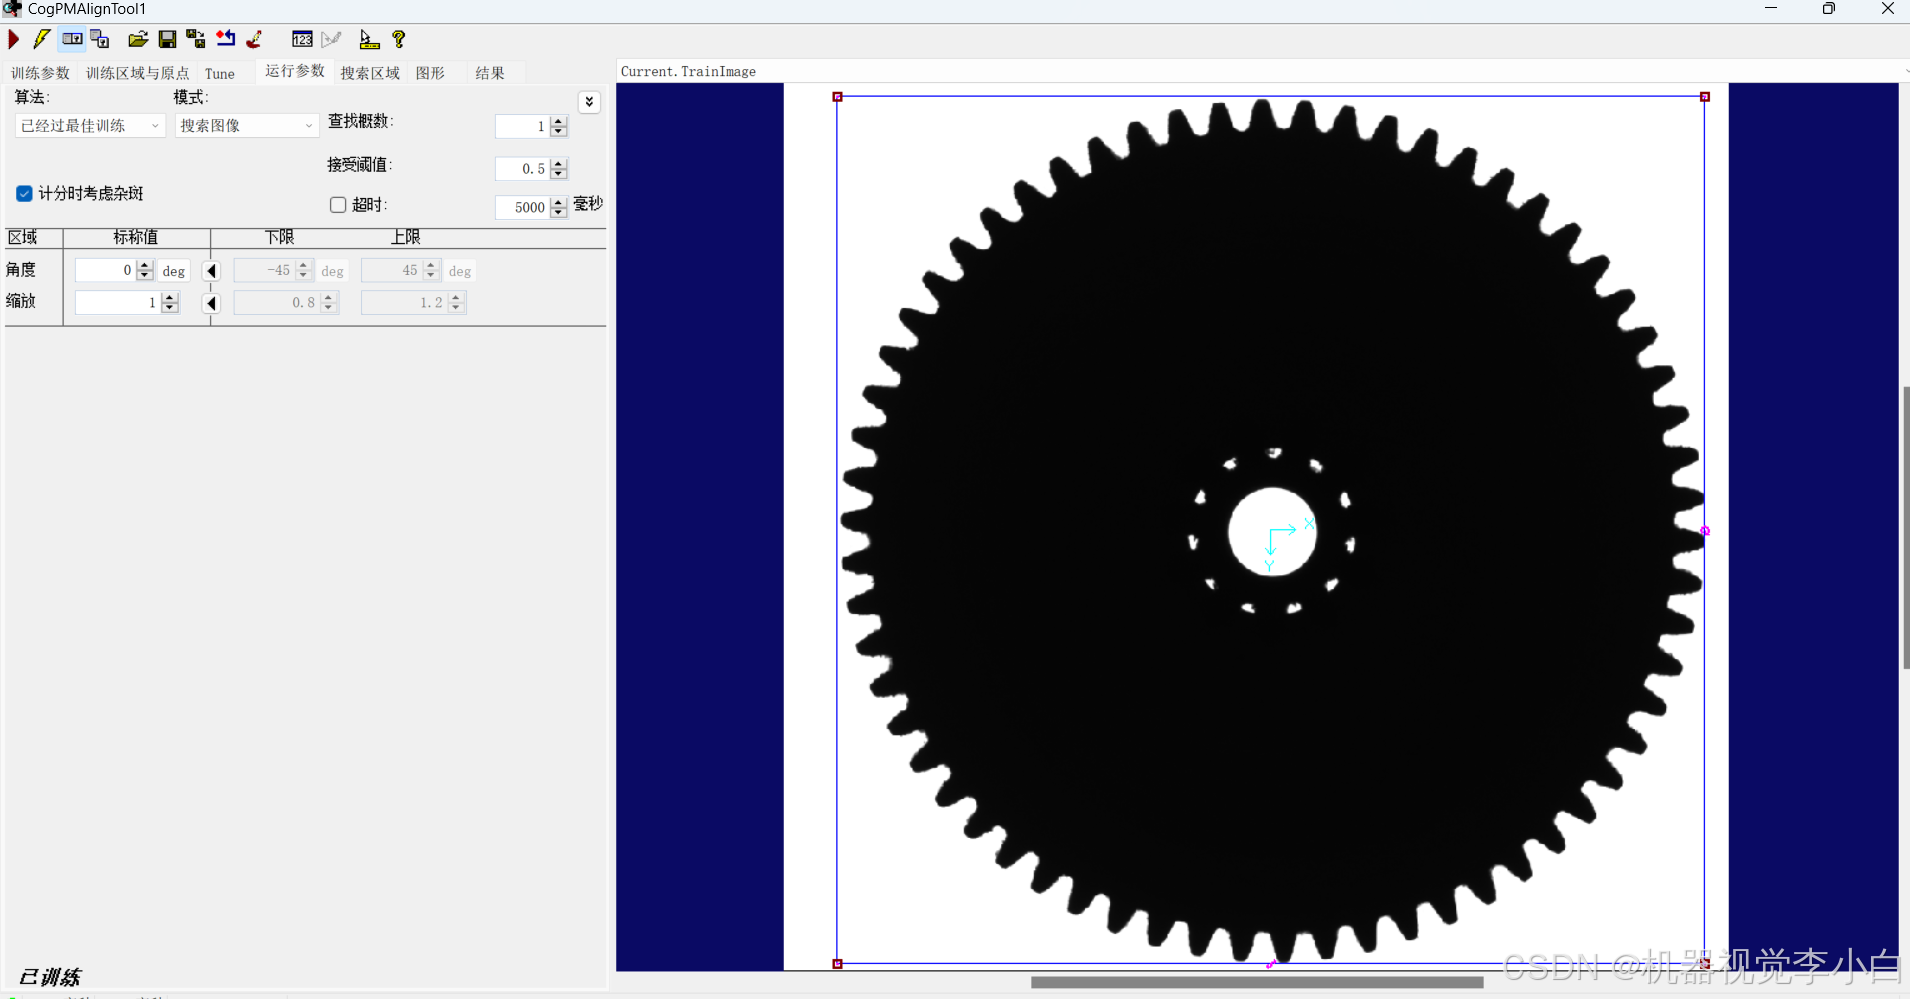The height and width of the screenshot is (999, 1910).
Task: Click the angle lower limit field showing -45
Action: tap(264, 270)
